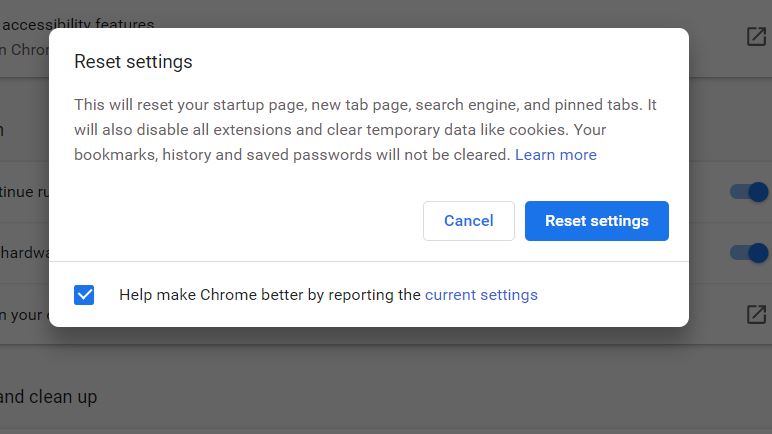The image size is (772, 434).
Task: Click the 'Help make Chrome better' label text
Action: 270,295
